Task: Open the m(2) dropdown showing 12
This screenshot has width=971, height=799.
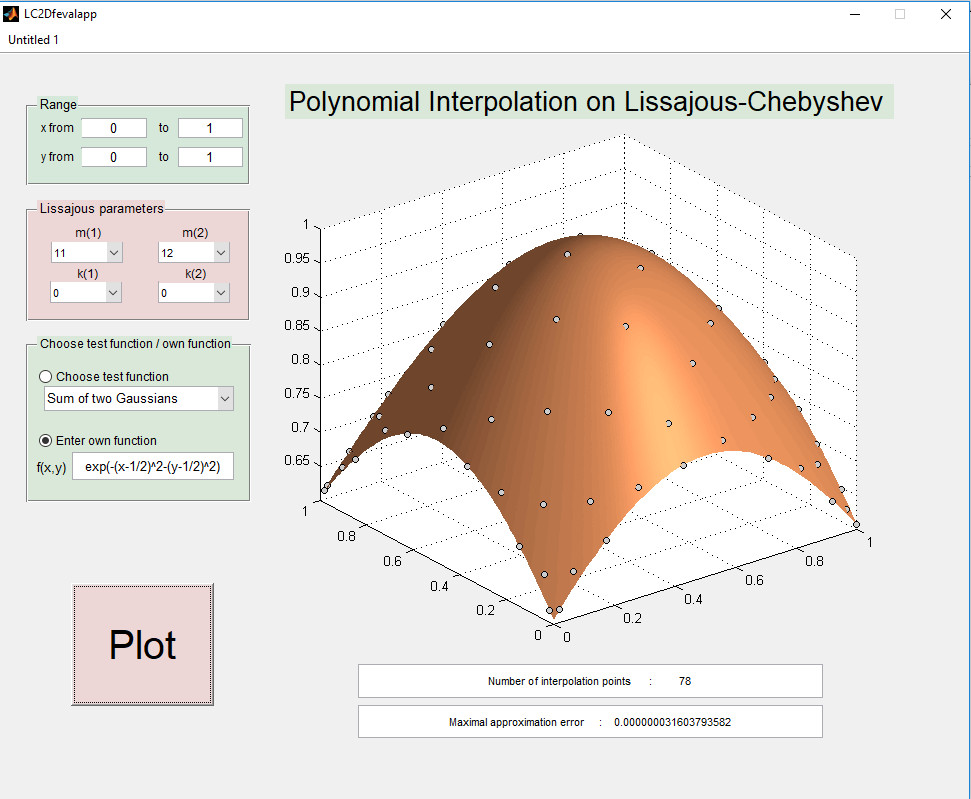Action: pos(194,253)
